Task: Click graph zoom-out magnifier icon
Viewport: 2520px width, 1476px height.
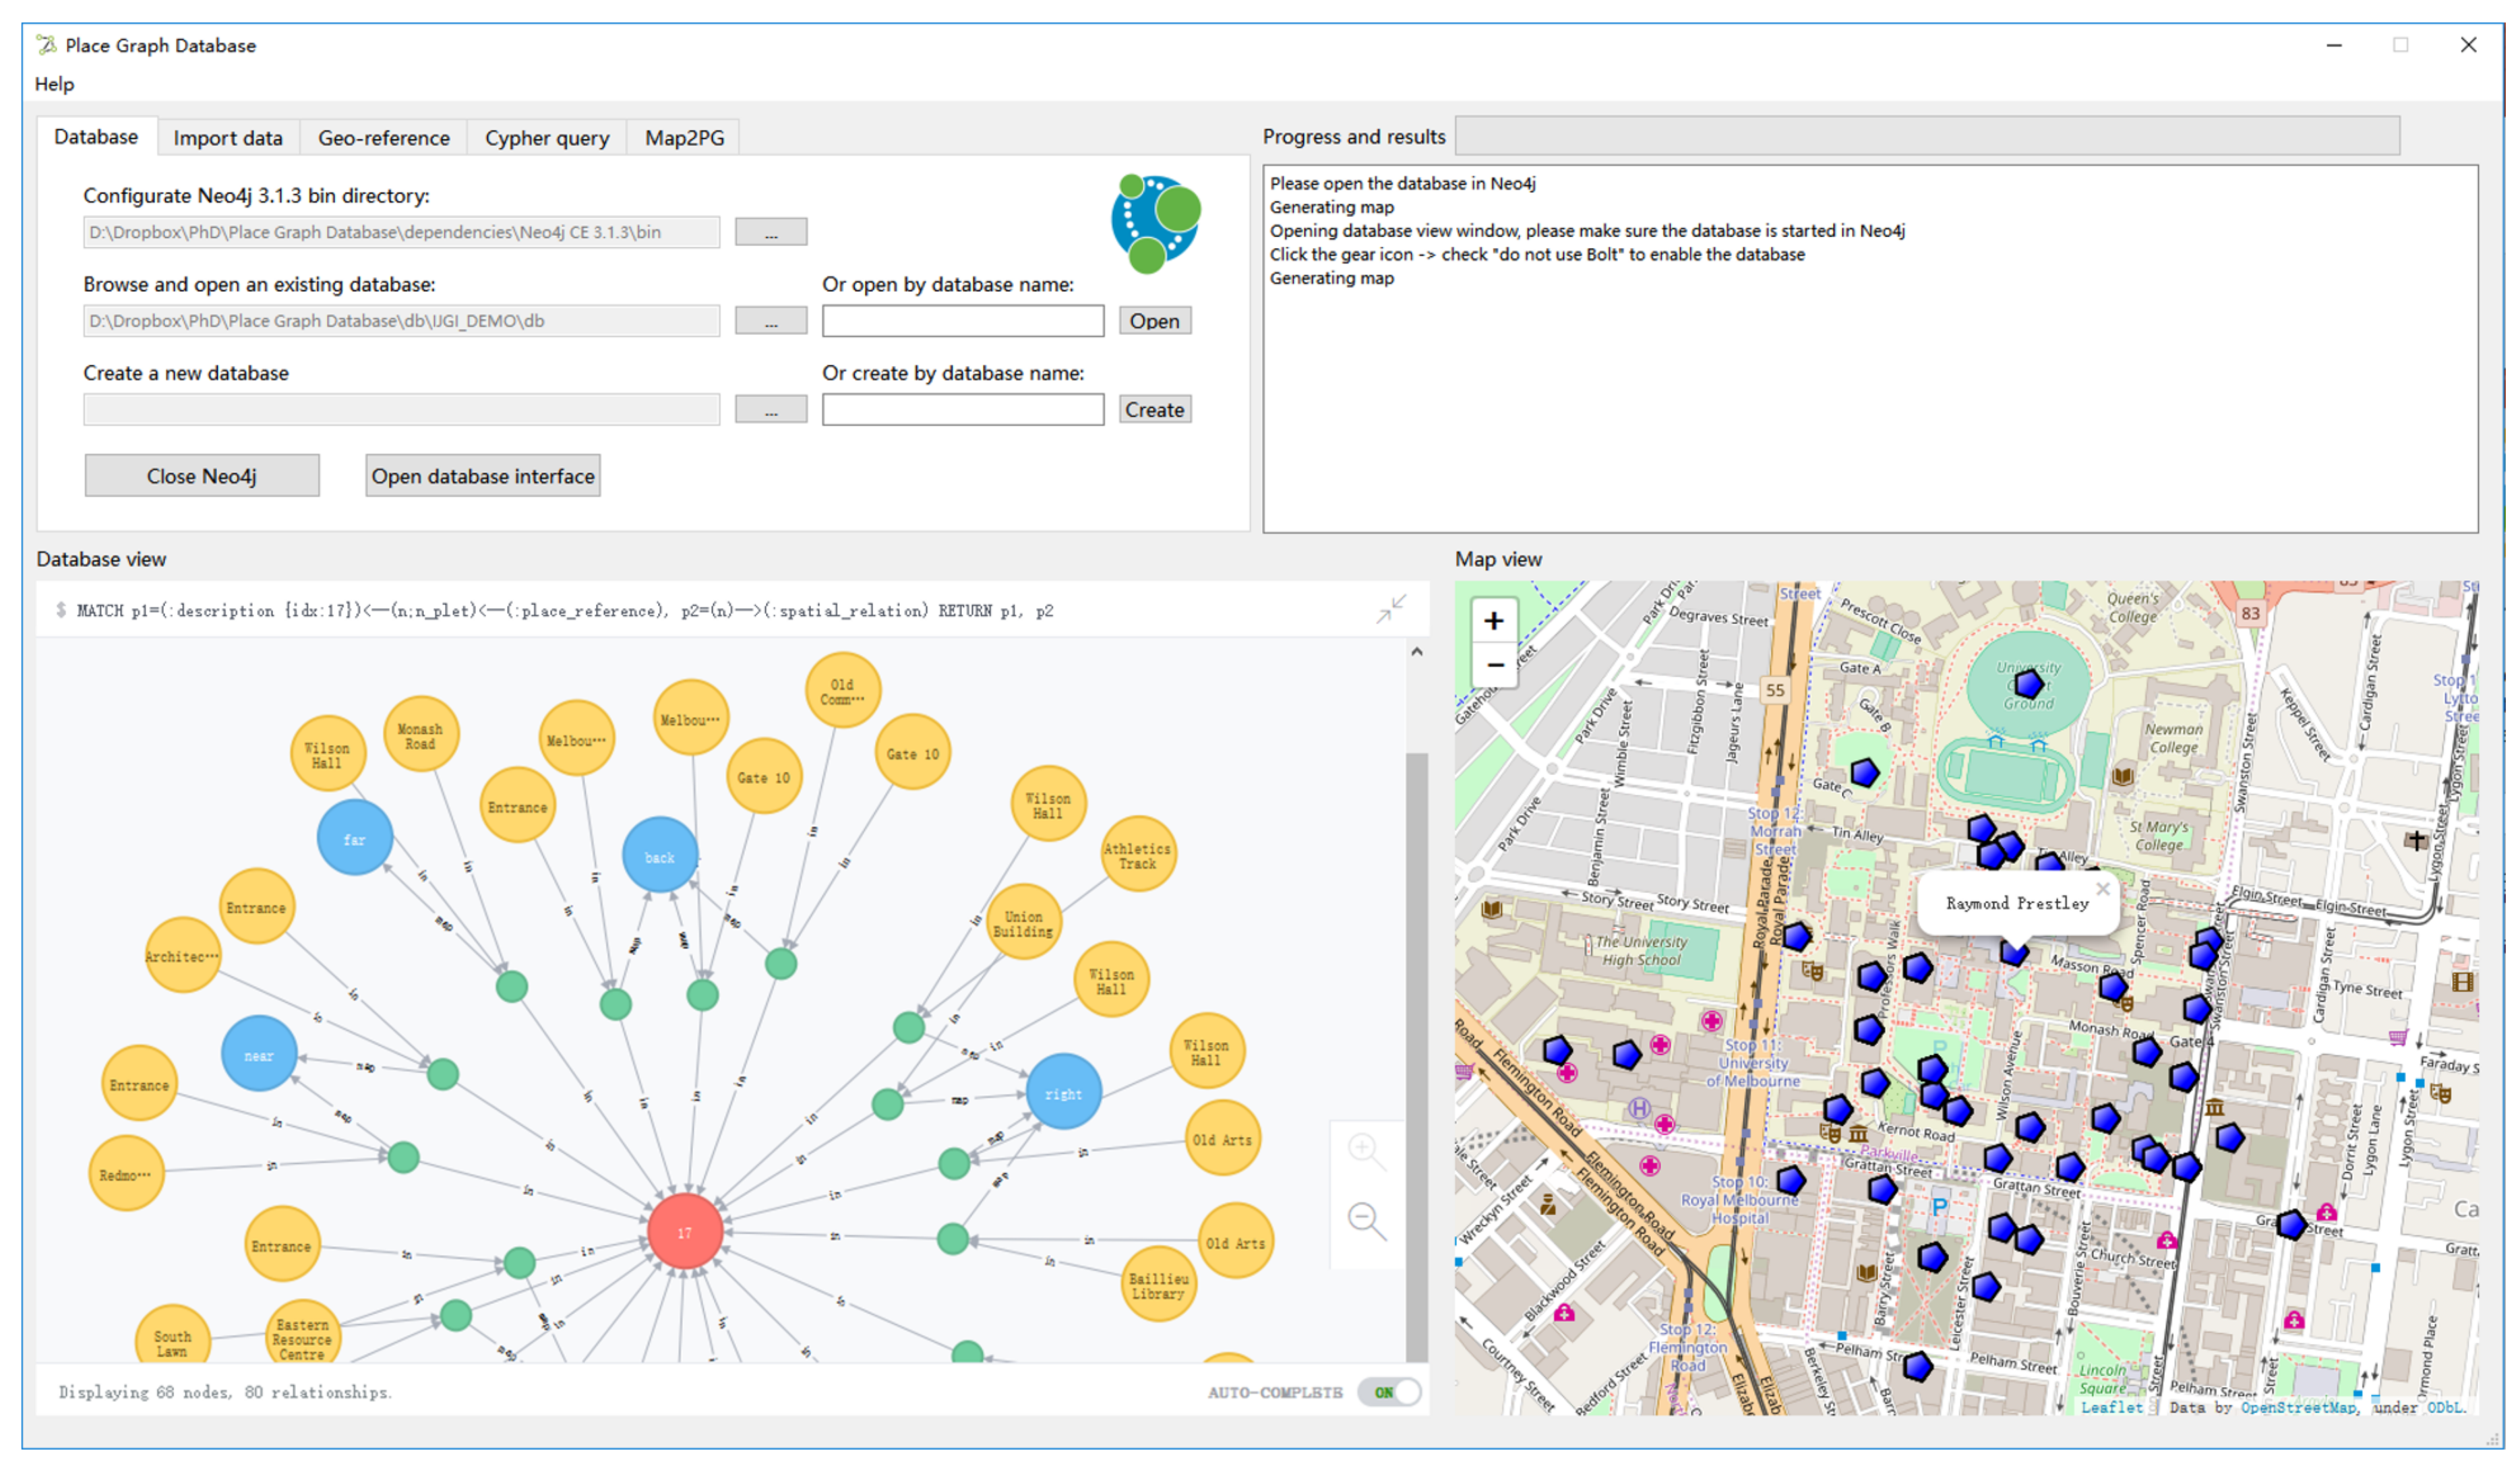Action: [1365, 1219]
